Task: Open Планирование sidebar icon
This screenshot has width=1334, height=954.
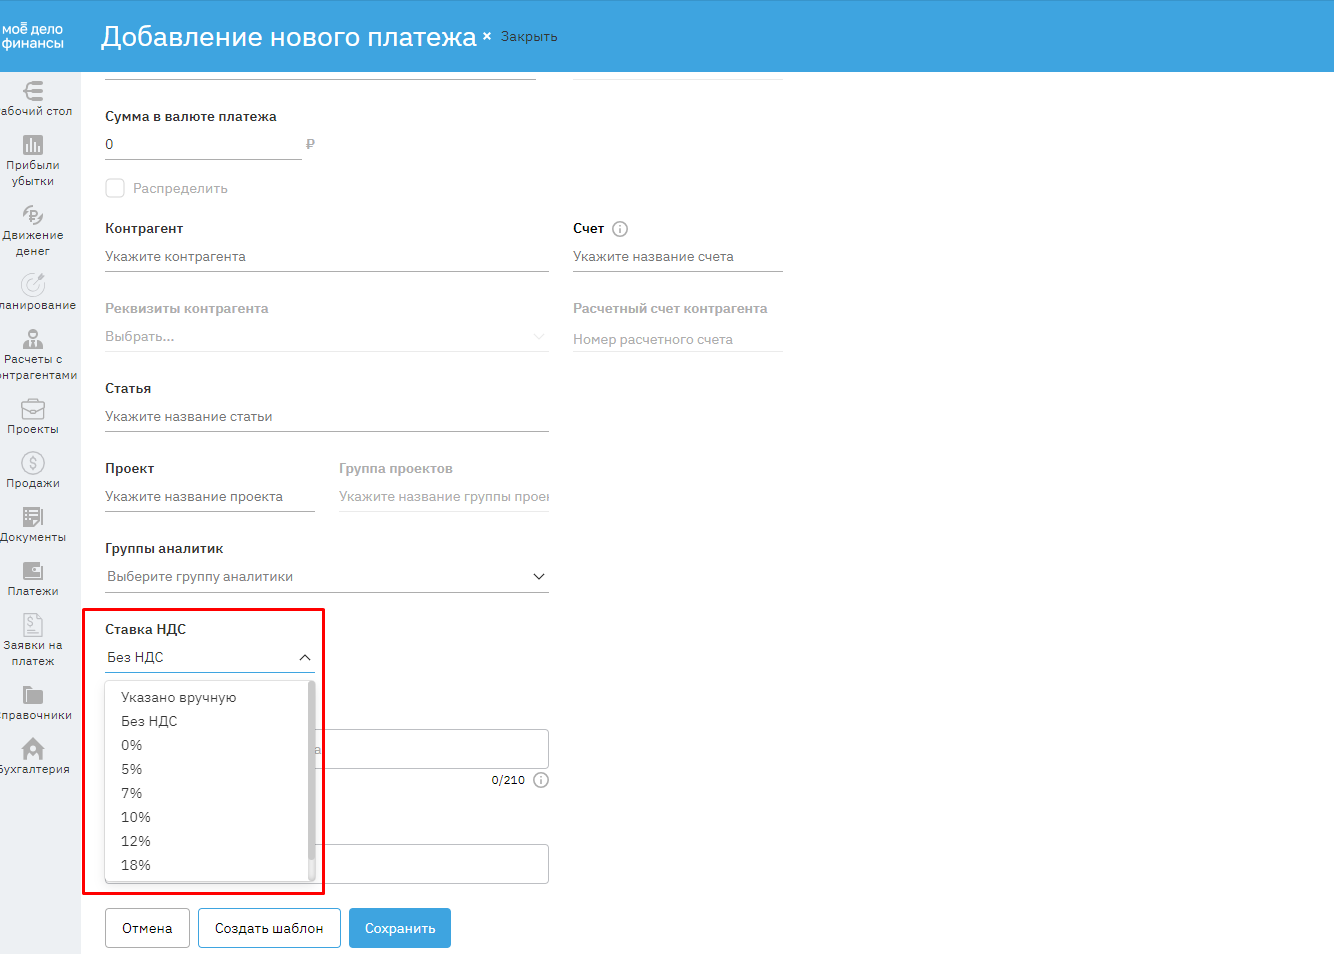Action: (x=33, y=285)
